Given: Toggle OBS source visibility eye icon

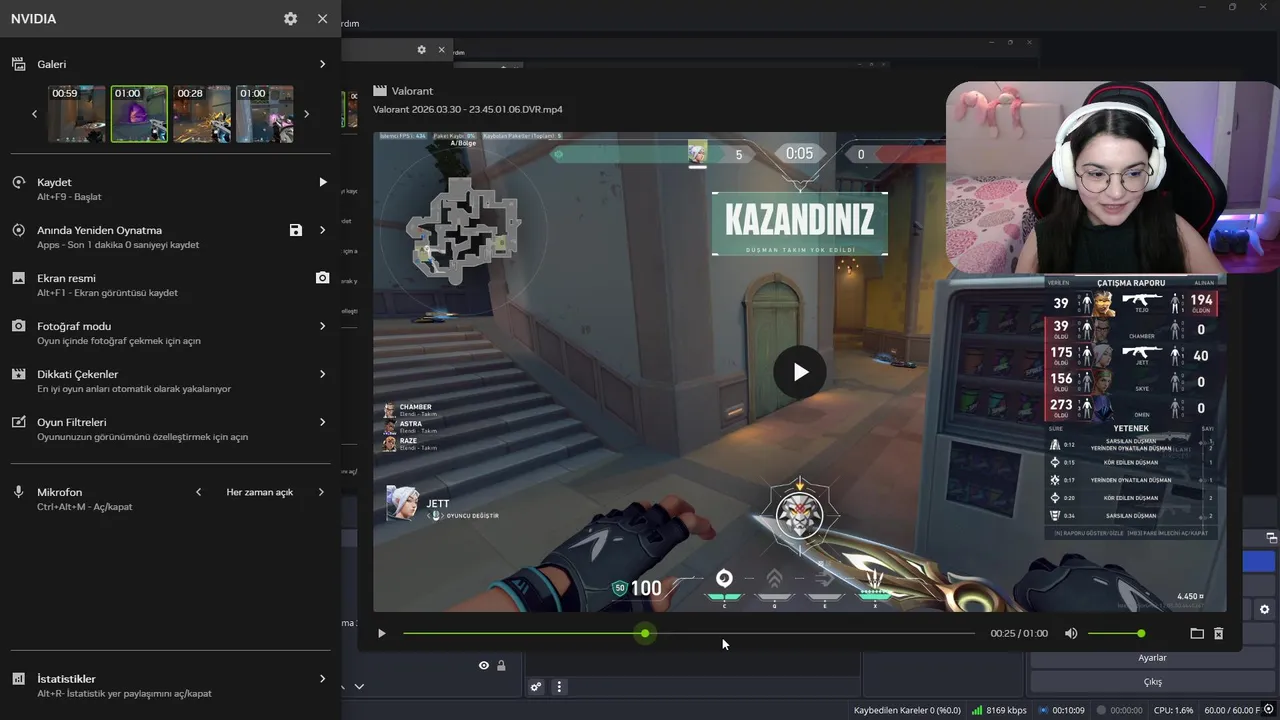Looking at the screenshot, I should click(x=484, y=666).
